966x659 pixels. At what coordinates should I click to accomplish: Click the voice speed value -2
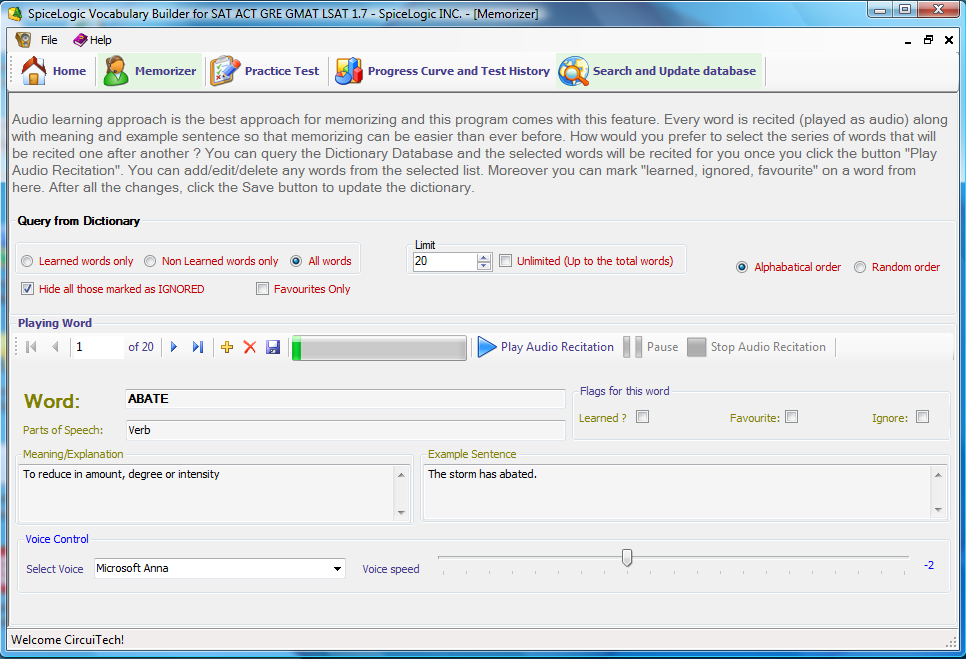coord(929,565)
